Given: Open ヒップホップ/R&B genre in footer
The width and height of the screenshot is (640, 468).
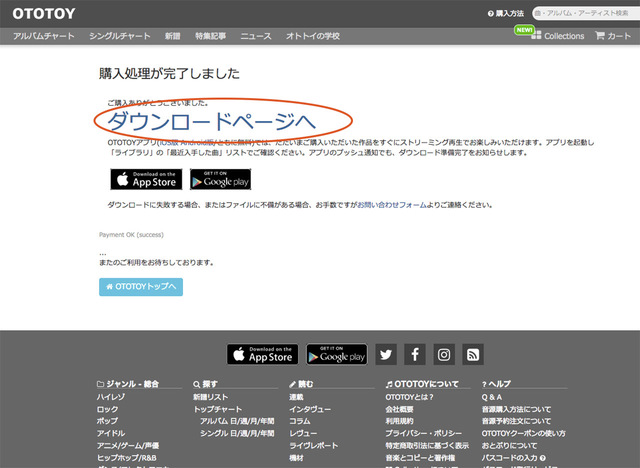Looking at the screenshot, I should coord(127,458).
